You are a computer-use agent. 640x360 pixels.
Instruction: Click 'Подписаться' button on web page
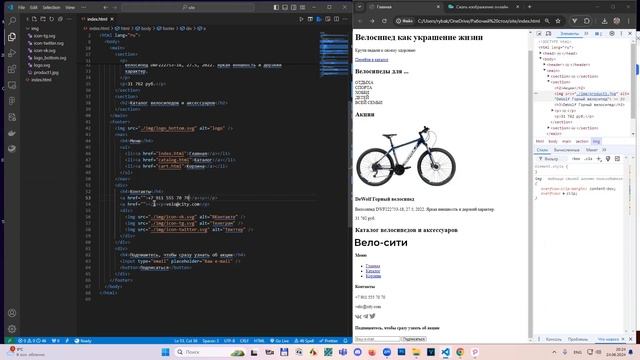point(413,339)
